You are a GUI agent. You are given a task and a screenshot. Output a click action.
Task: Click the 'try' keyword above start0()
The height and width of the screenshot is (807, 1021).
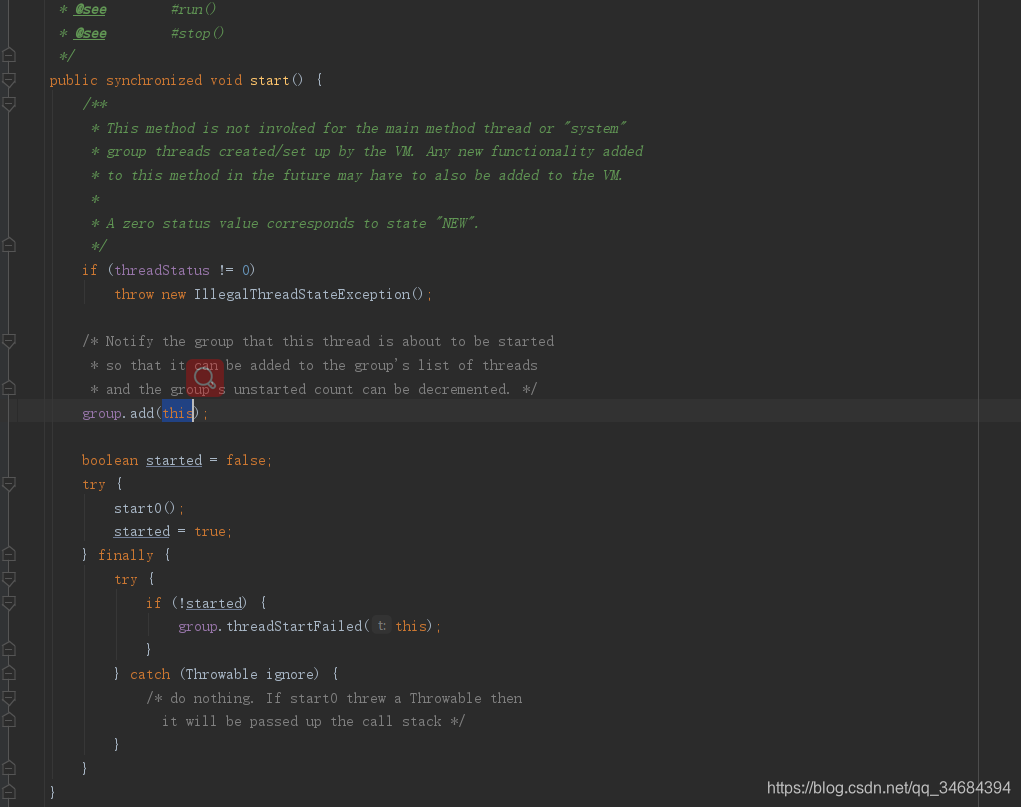pyautogui.click(x=94, y=485)
